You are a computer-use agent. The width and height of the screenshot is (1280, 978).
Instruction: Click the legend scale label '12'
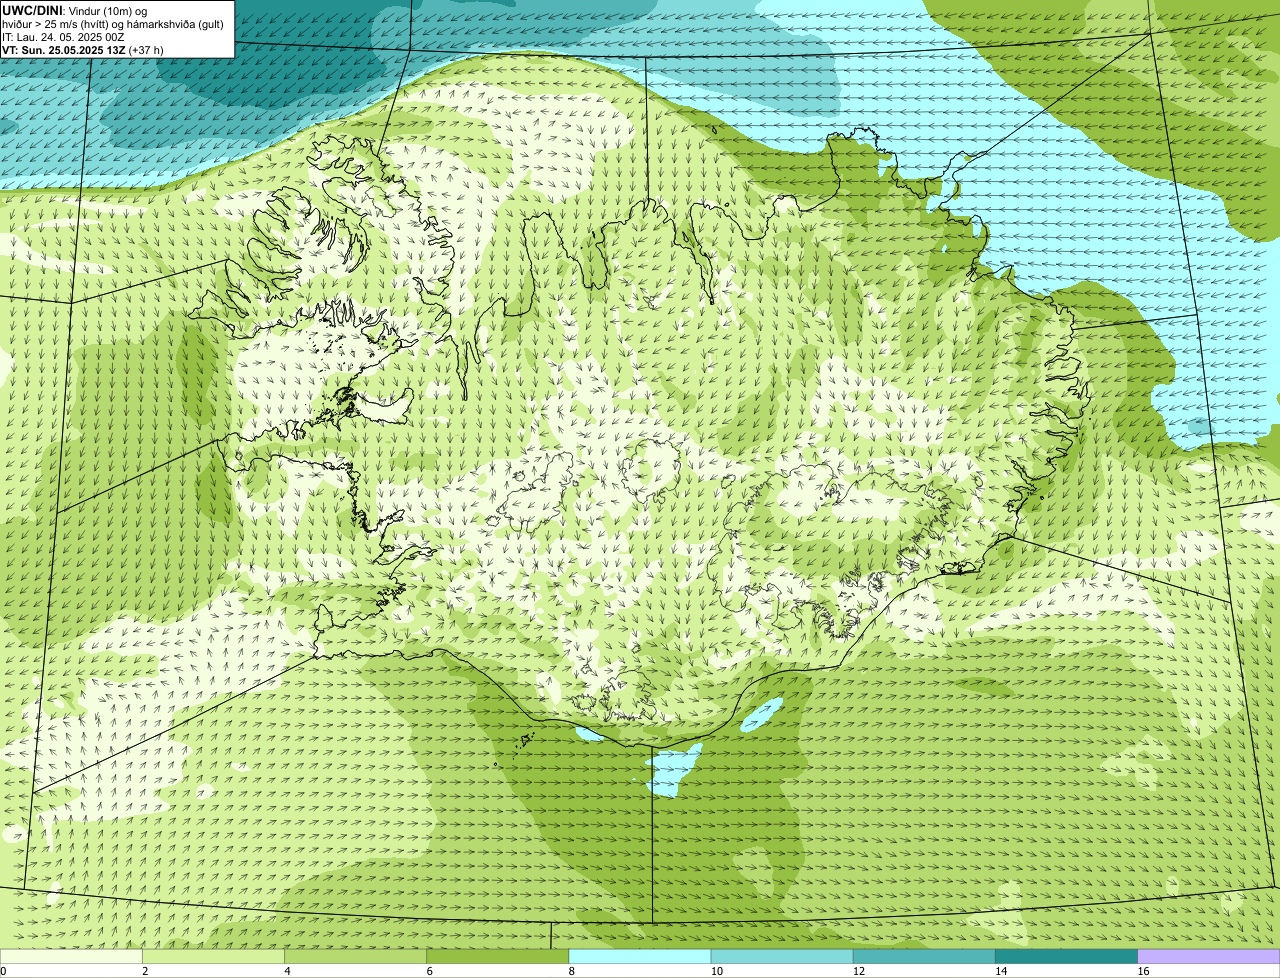858,971
